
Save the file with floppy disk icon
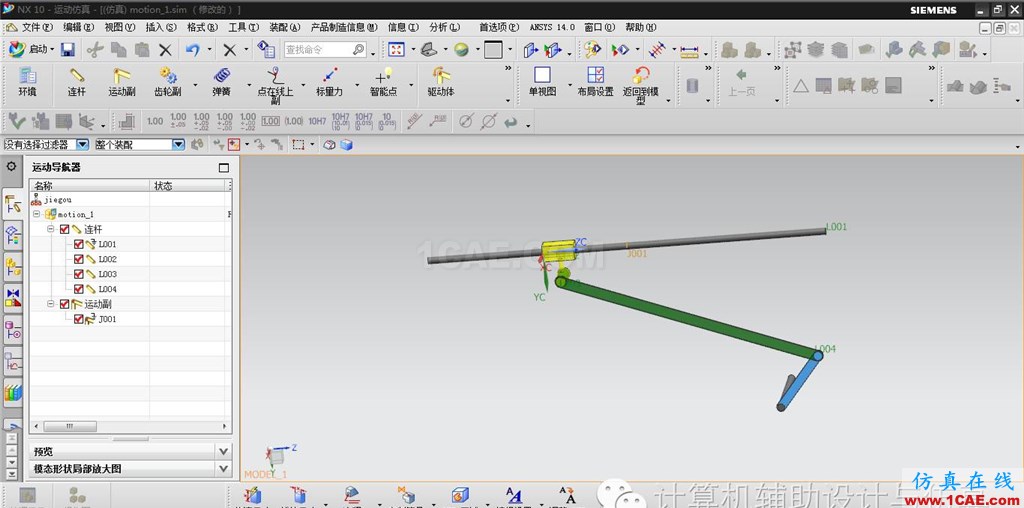[x=67, y=50]
